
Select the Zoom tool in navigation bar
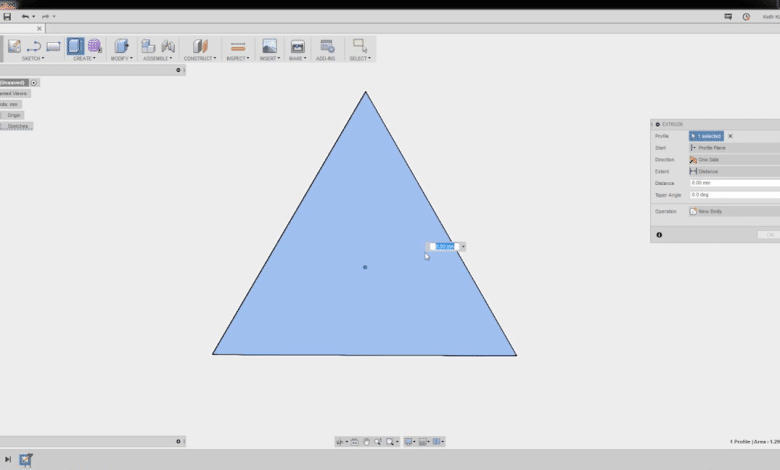tap(378, 442)
